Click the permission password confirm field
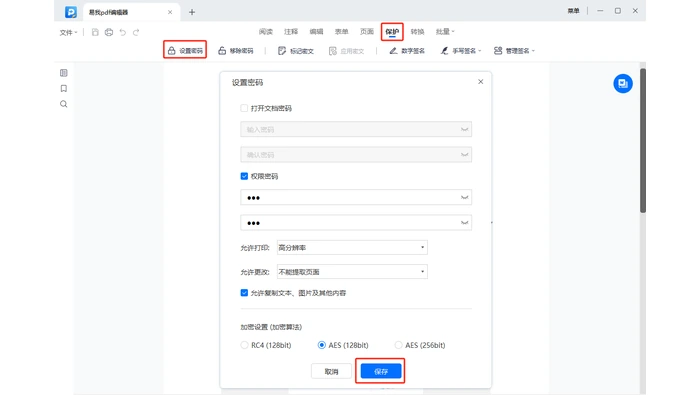This screenshot has height=395, width=700. (356, 222)
